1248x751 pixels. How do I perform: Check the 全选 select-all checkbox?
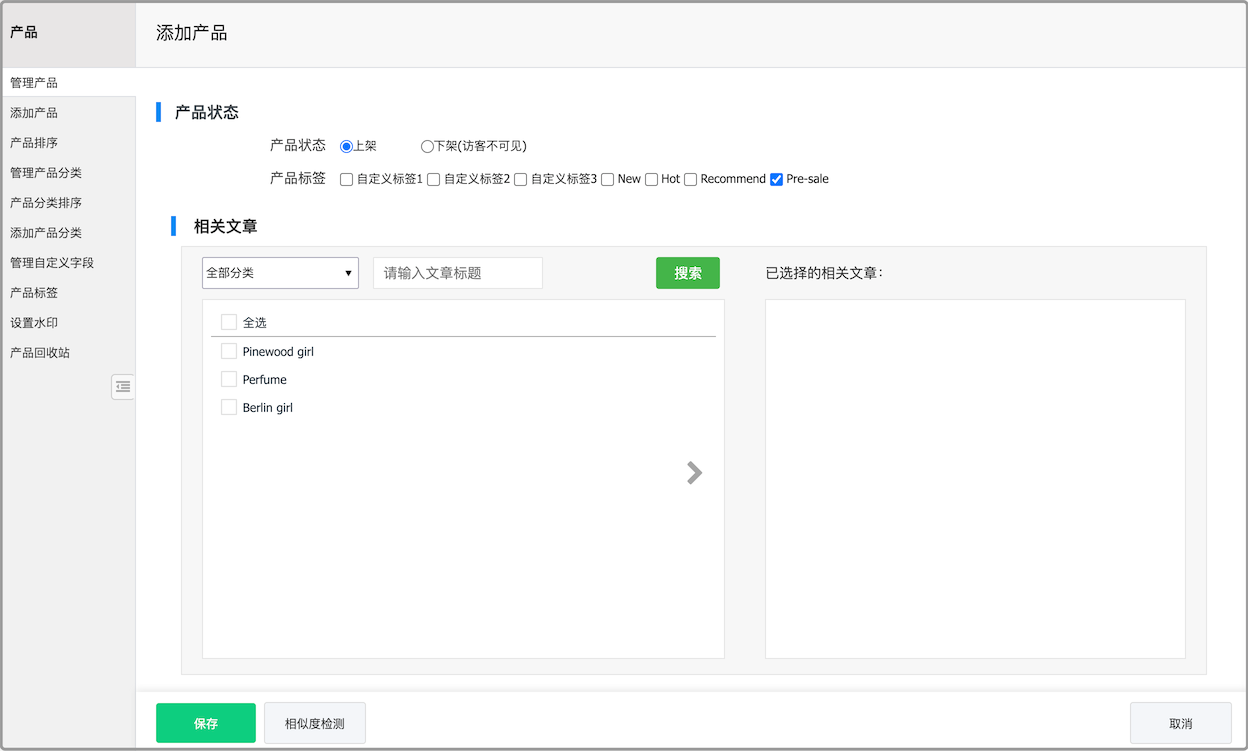(228, 322)
